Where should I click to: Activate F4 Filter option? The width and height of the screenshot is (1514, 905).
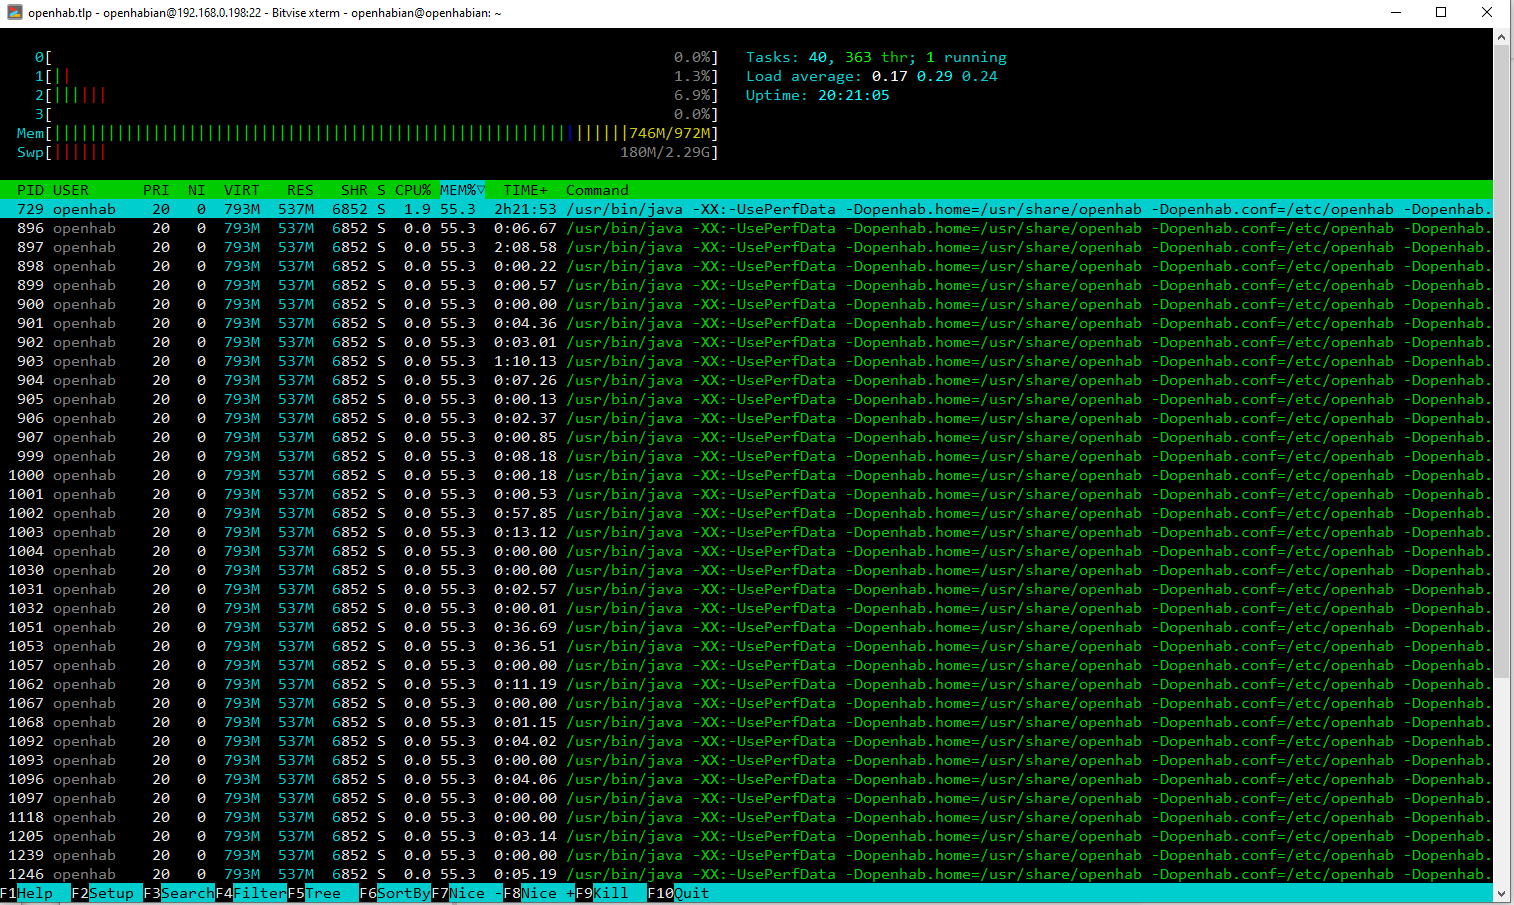[251, 893]
